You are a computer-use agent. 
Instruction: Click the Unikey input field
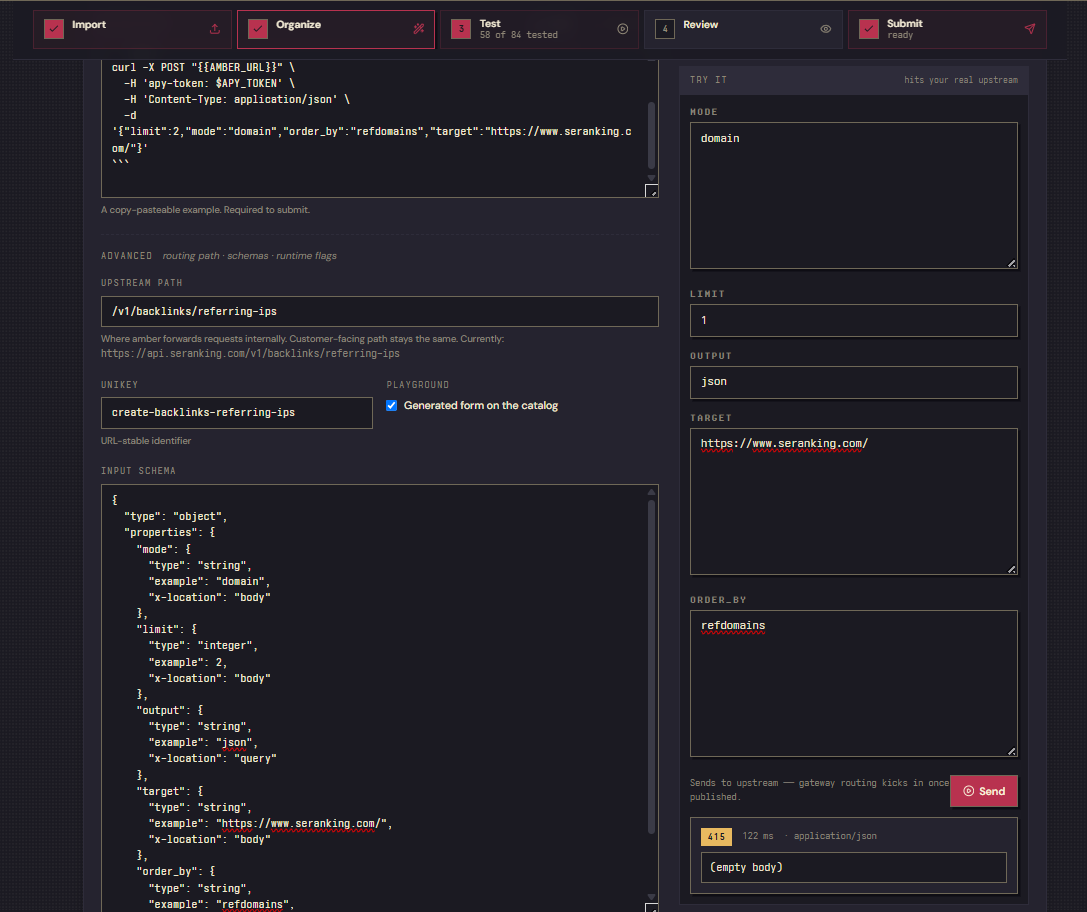(236, 412)
